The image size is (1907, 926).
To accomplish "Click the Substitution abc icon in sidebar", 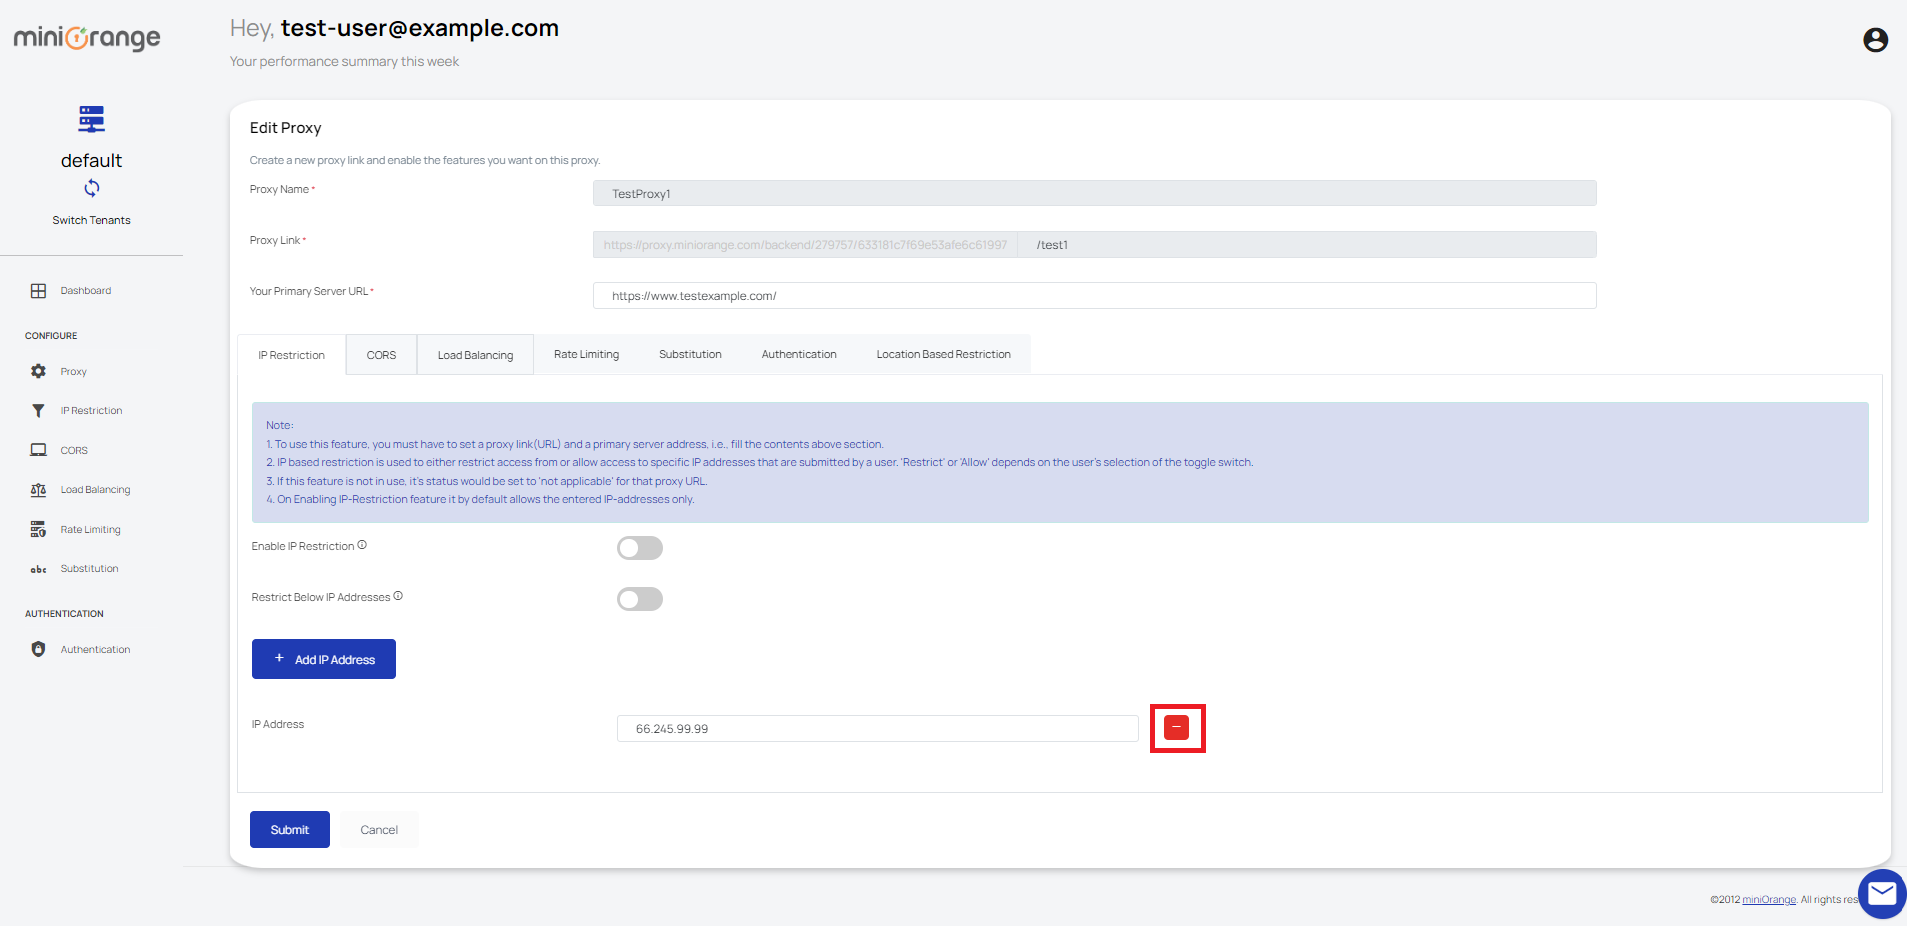I will (x=38, y=569).
